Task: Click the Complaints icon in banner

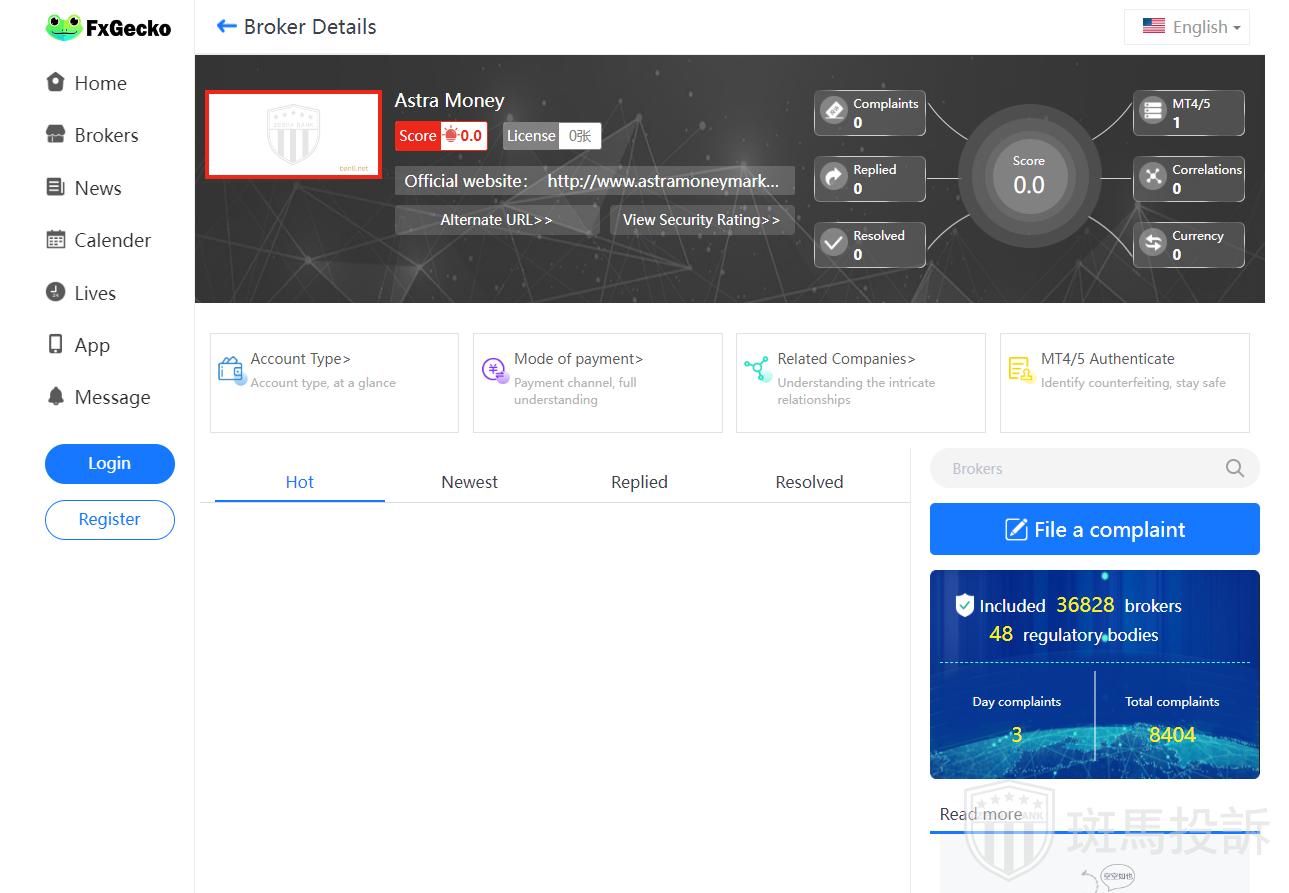Action: [834, 111]
